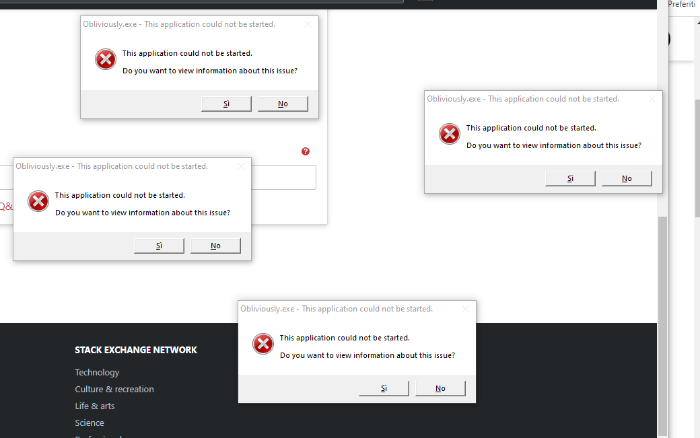
Task: Visit the Life & arts footer link
Action: tap(95, 406)
